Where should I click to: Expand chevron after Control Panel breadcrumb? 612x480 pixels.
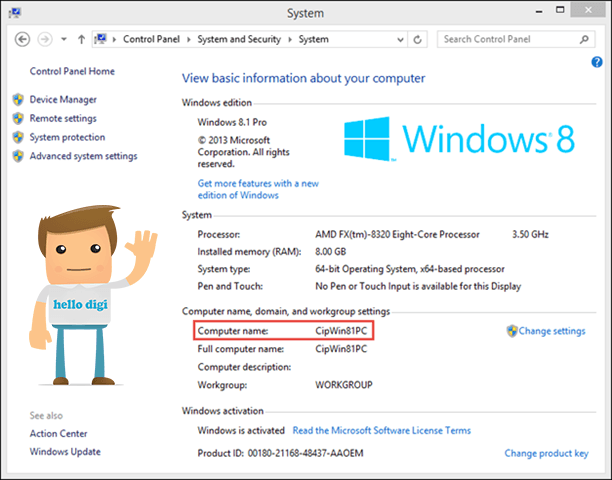[189, 39]
